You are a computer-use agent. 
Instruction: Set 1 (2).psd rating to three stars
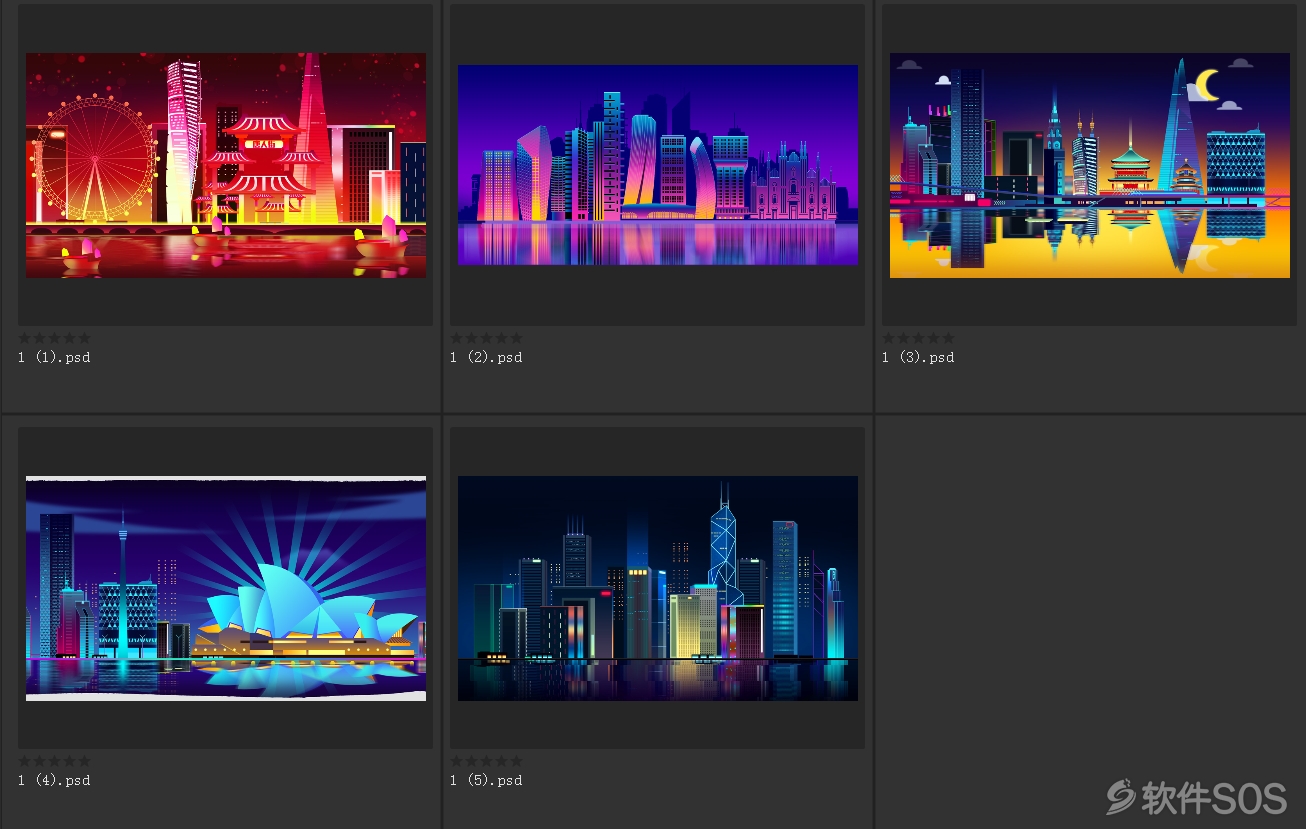pyautogui.click(x=487, y=338)
